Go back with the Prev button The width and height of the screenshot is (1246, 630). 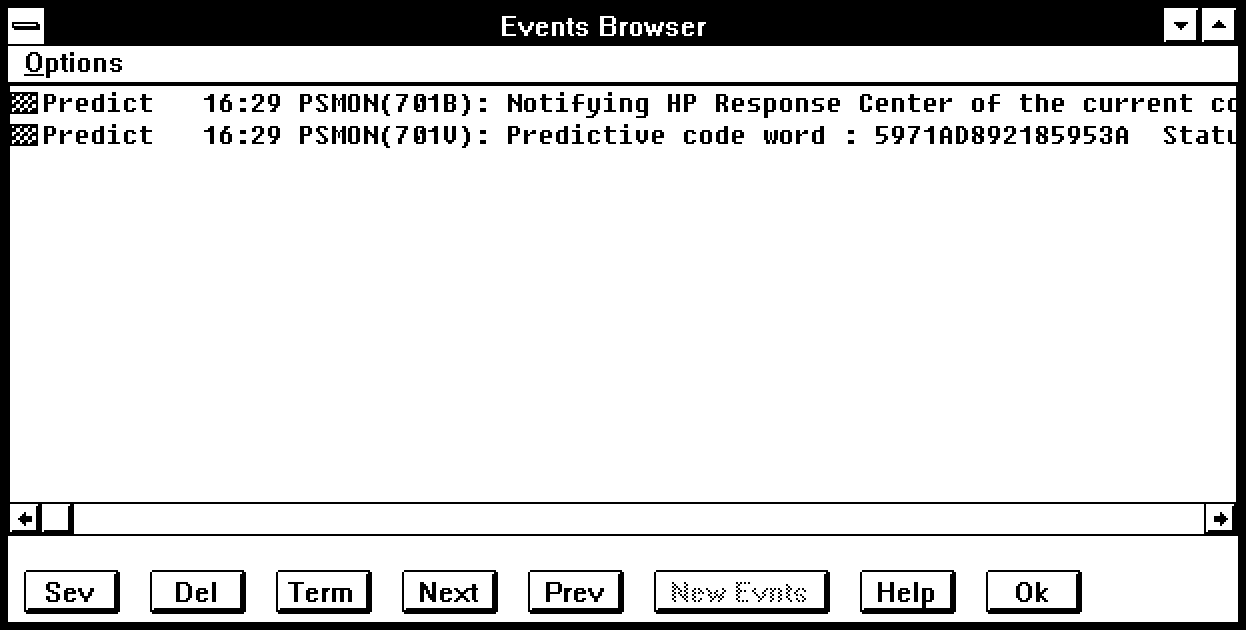pyautogui.click(x=574, y=592)
